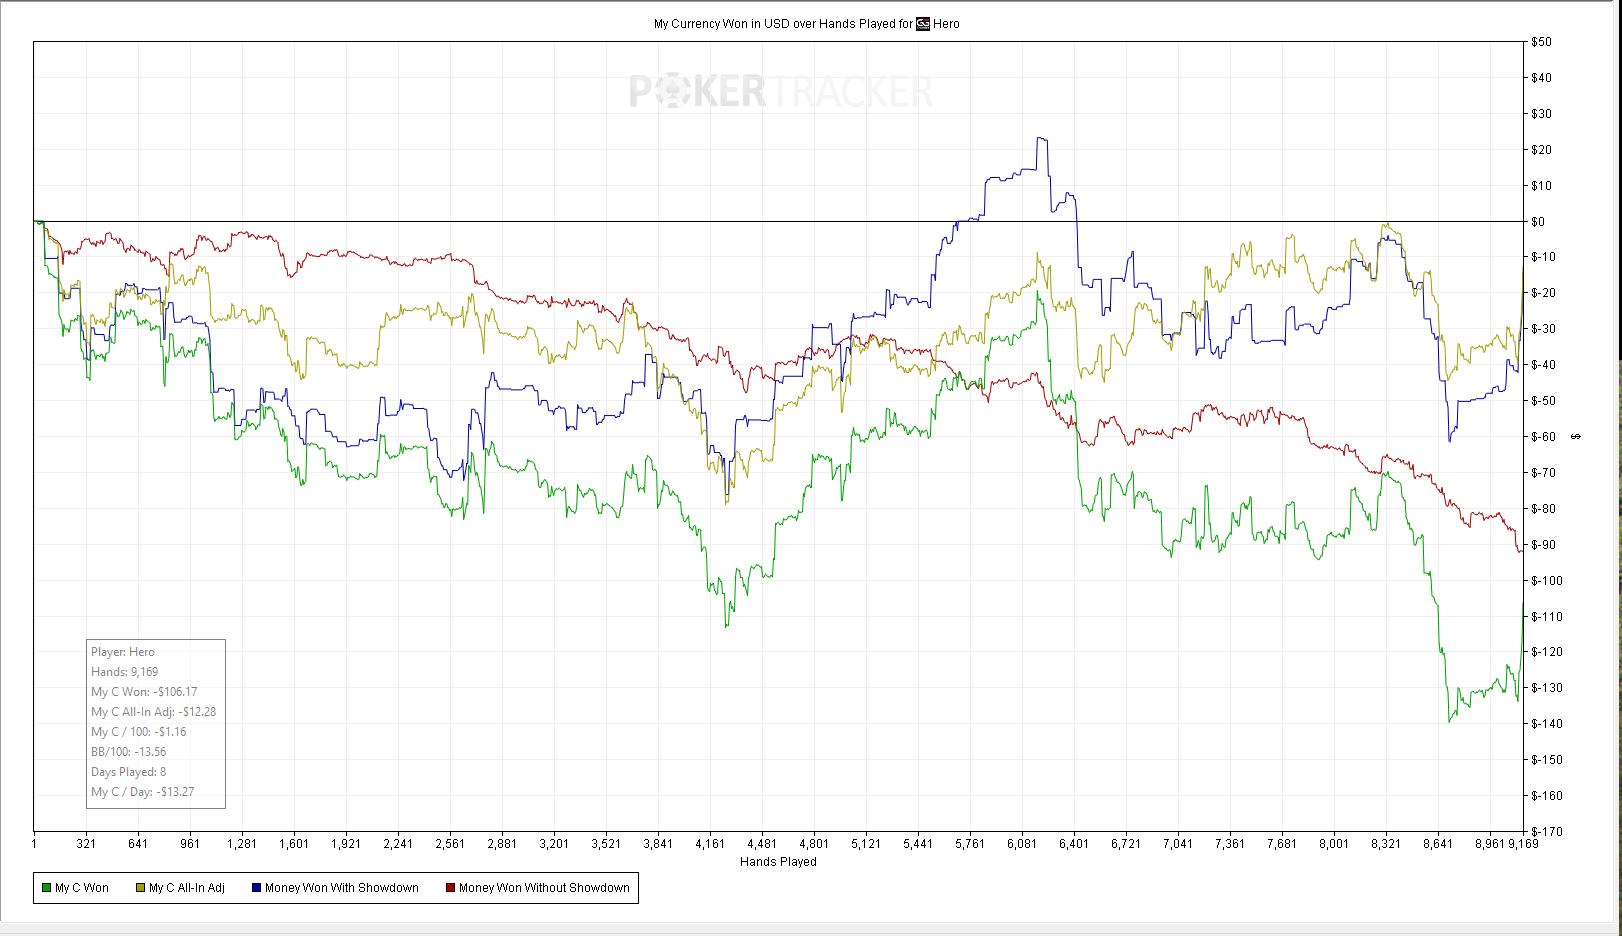
Task: Click the "321" x-axis tick label
Action: (x=86, y=844)
